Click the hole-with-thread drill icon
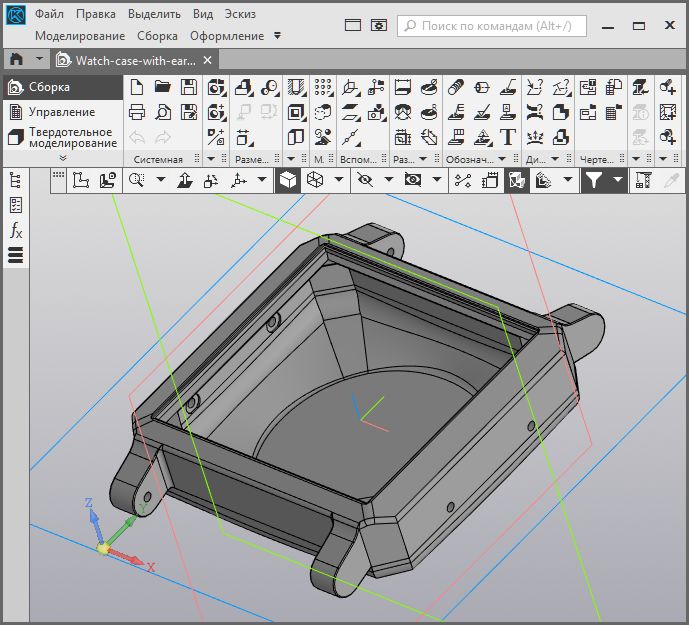This screenshot has width=689, height=625. click(x=297, y=87)
